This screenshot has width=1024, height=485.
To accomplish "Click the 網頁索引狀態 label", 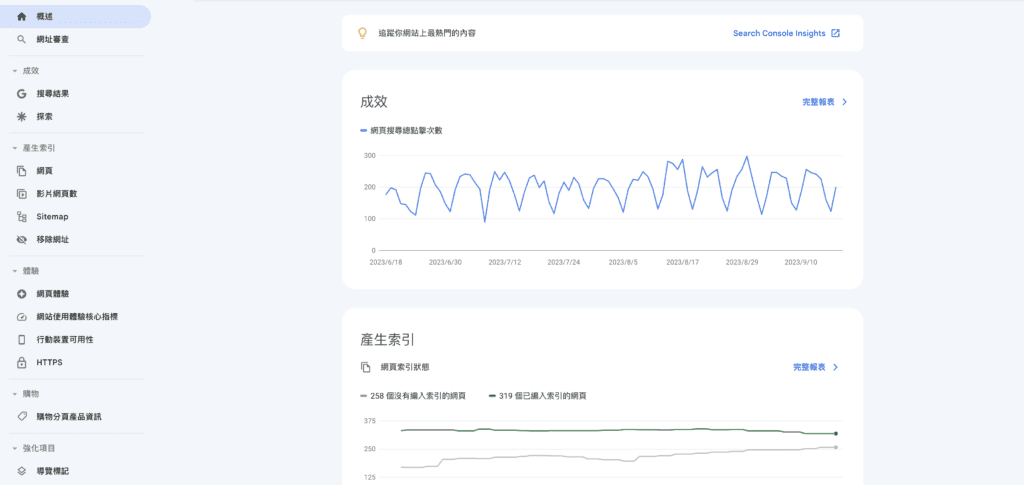I will click(x=405, y=368).
